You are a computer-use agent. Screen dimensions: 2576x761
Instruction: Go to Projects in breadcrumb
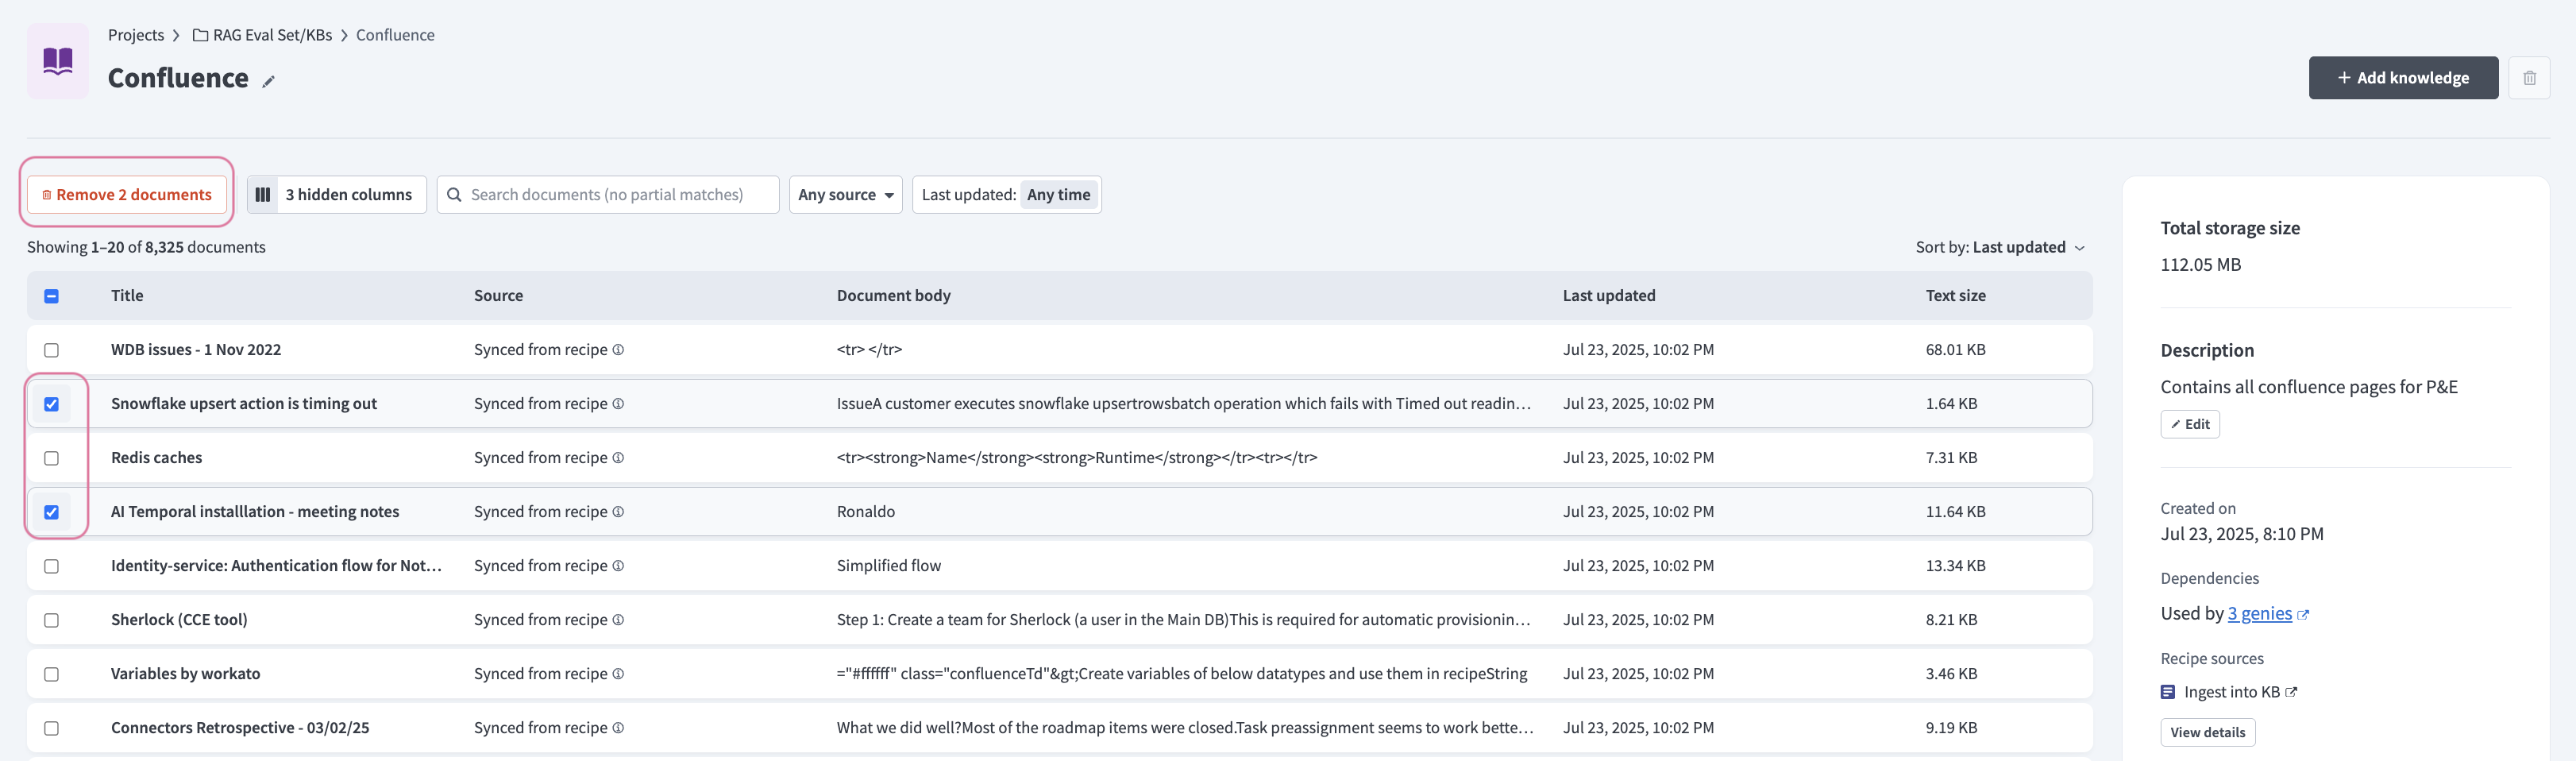click(x=136, y=35)
